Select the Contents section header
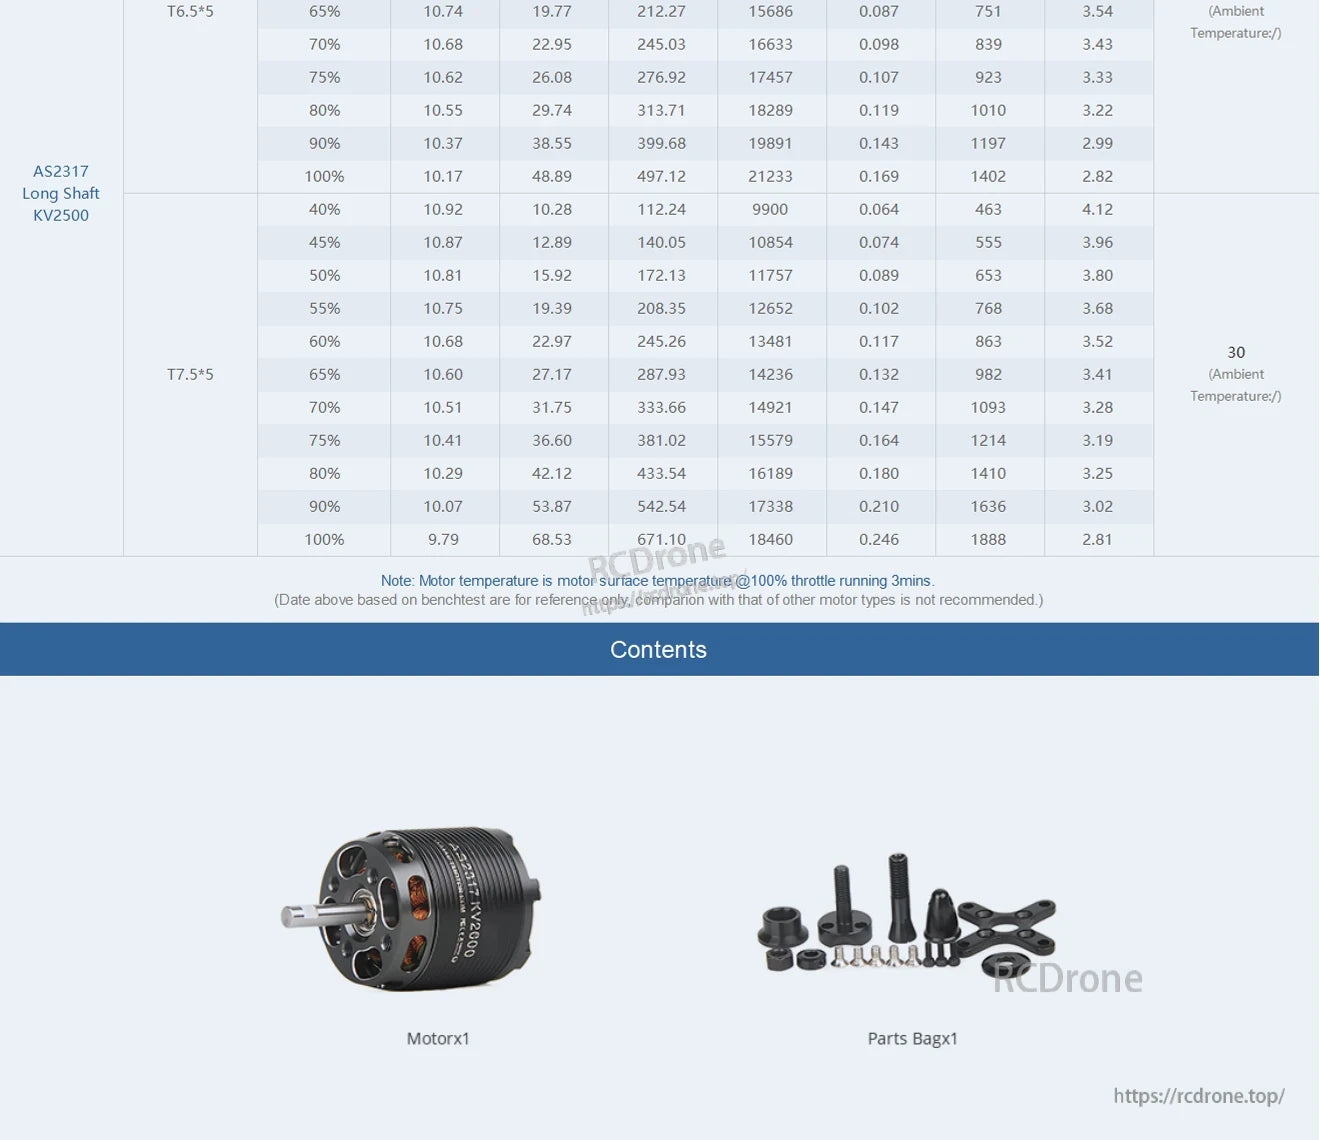The width and height of the screenshot is (1320, 1140). 658,649
